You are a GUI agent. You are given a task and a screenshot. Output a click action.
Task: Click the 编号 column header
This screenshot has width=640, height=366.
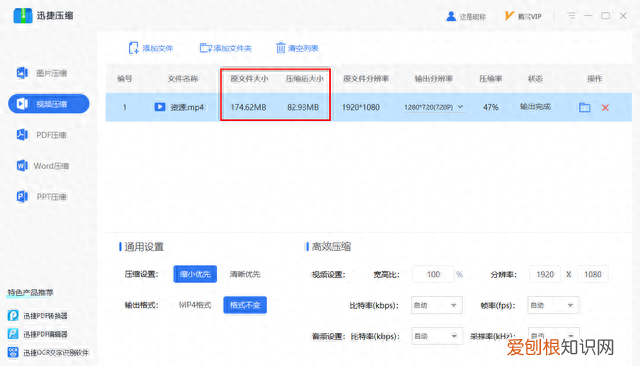click(124, 79)
